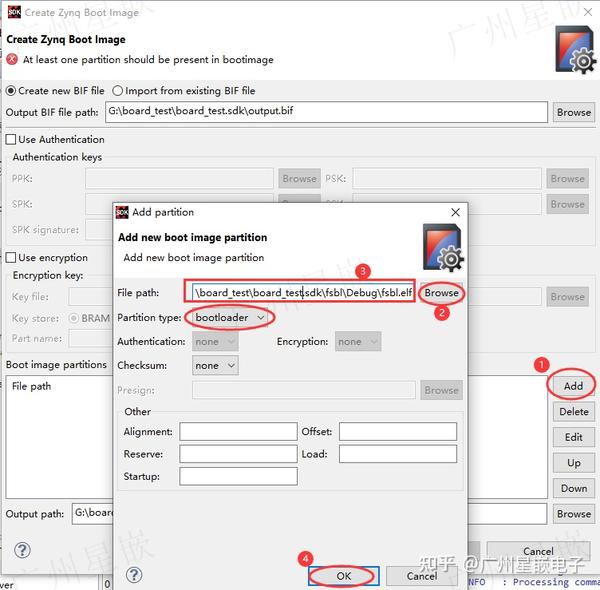Click the Delete partition button

tap(574, 412)
